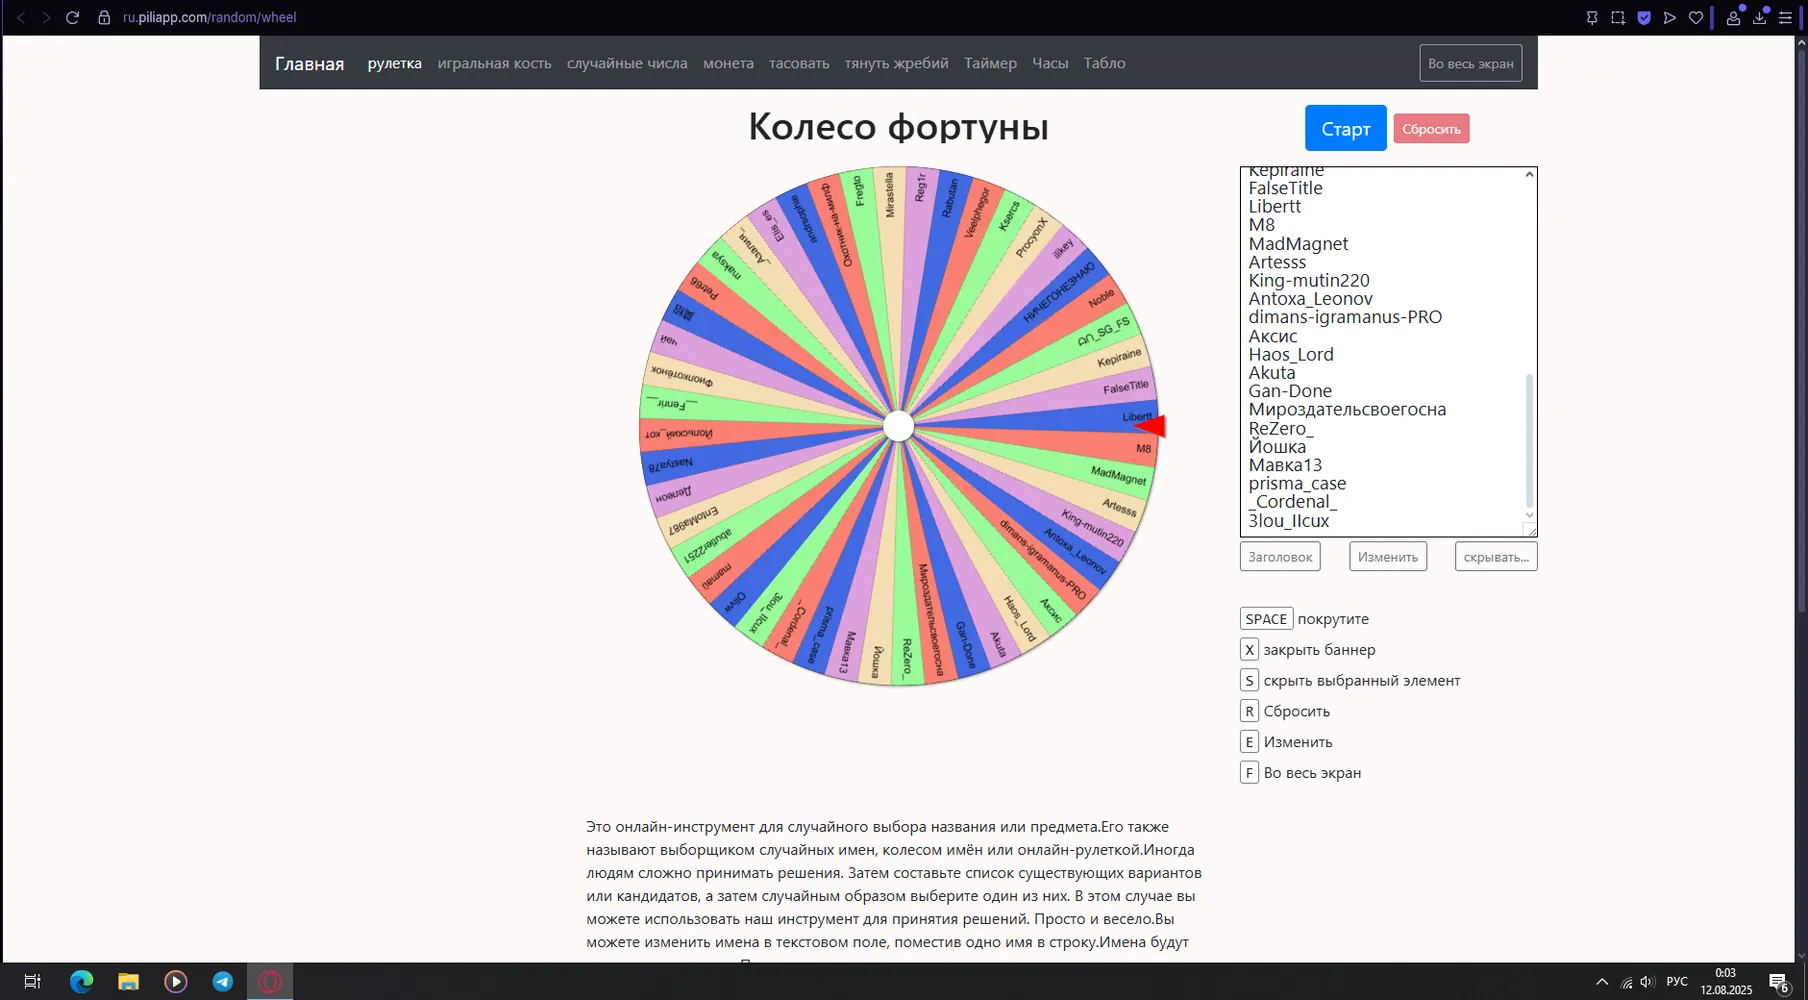Click the pink Сбросить button
This screenshot has width=1808, height=1000.
(1431, 128)
